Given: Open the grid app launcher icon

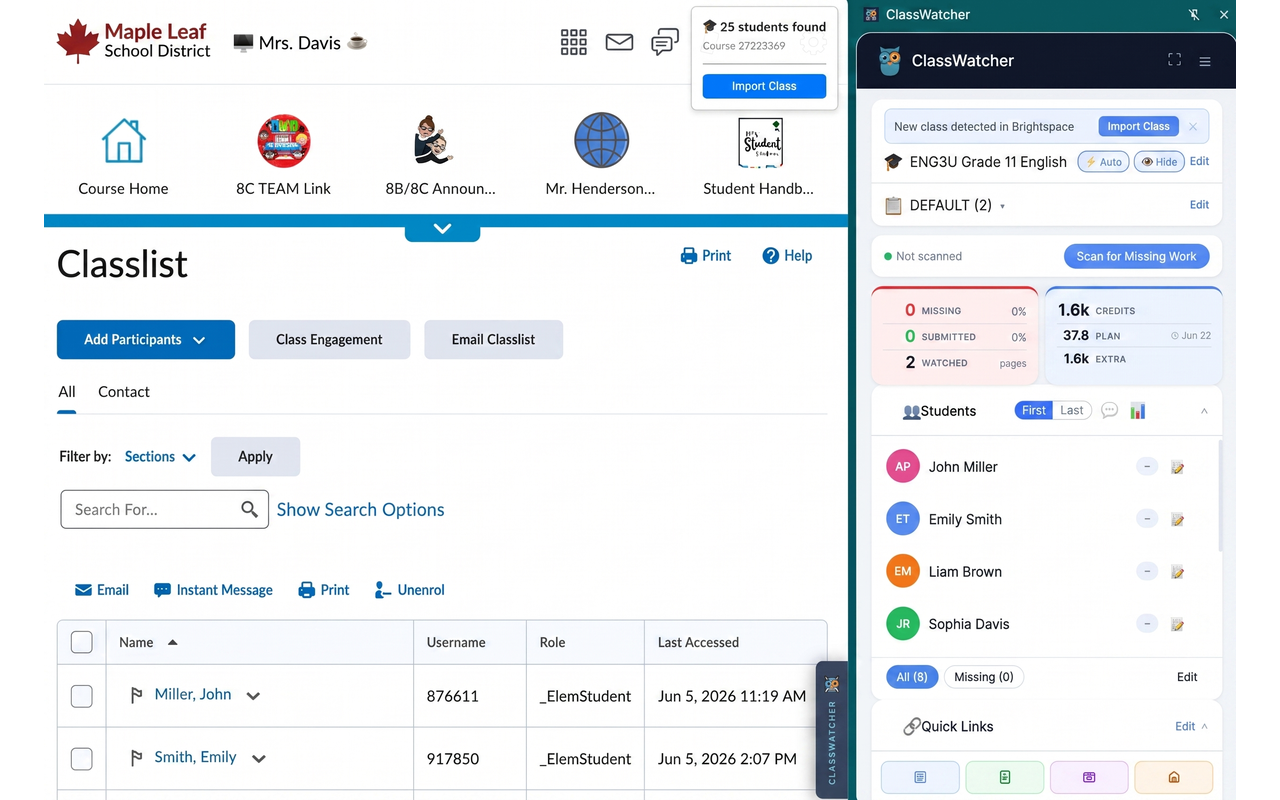Looking at the screenshot, I should [574, 42].
